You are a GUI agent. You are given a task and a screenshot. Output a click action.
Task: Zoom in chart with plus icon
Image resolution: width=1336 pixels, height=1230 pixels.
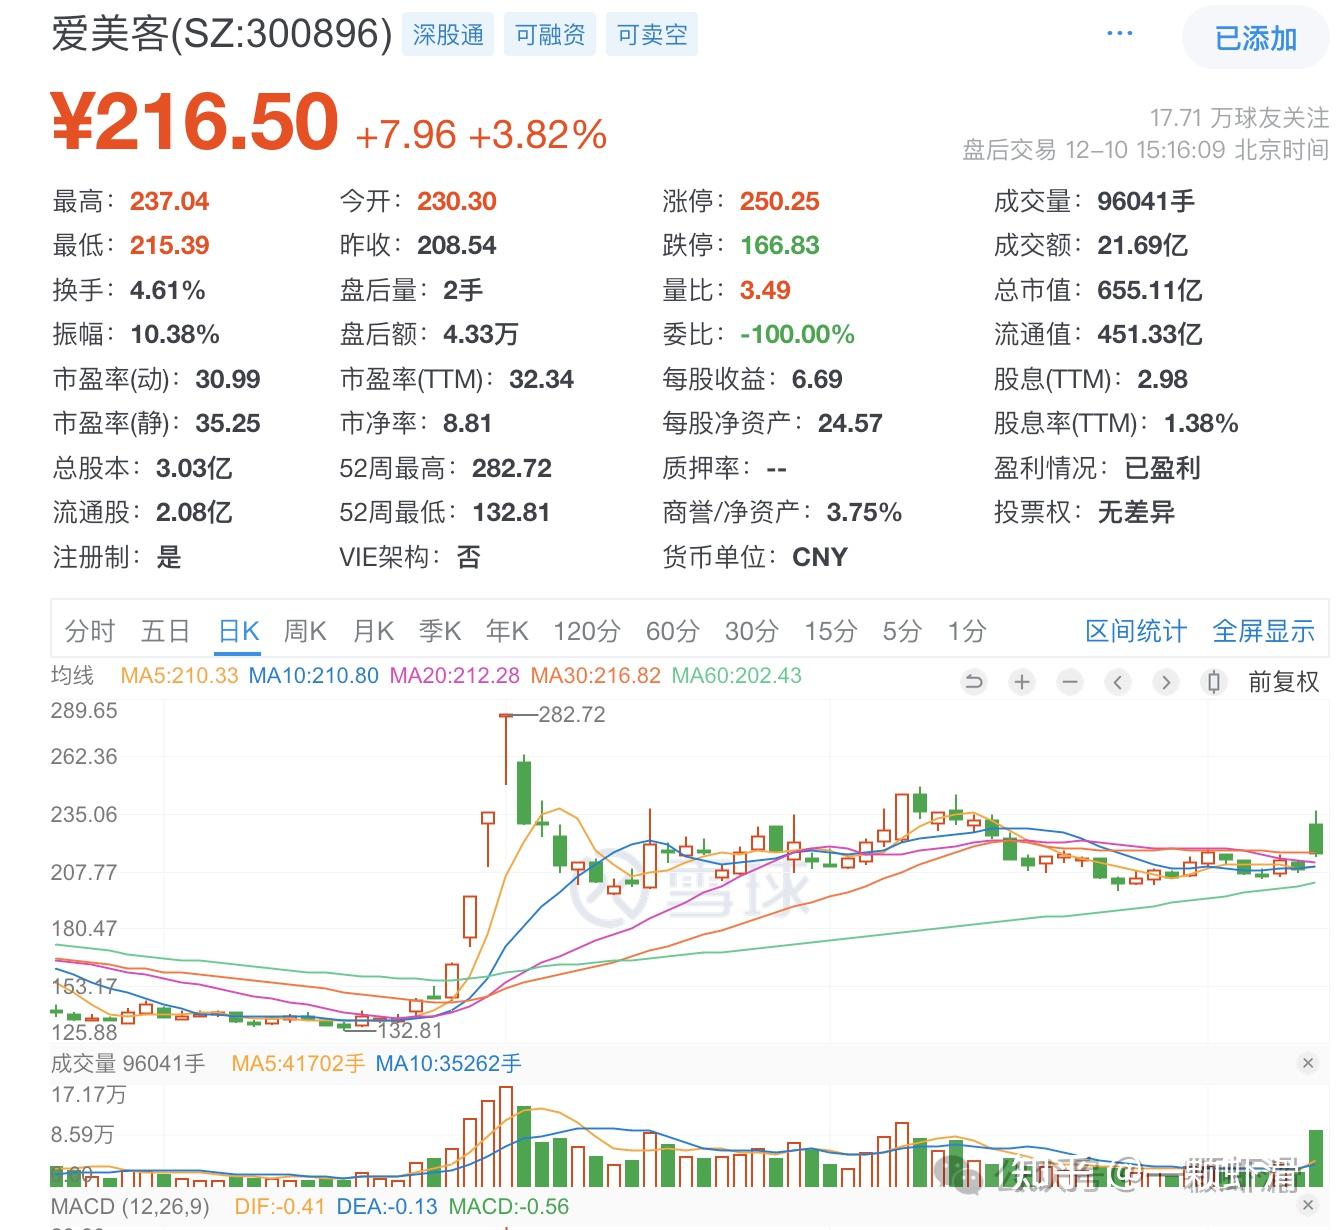[x=1021, y=682]
